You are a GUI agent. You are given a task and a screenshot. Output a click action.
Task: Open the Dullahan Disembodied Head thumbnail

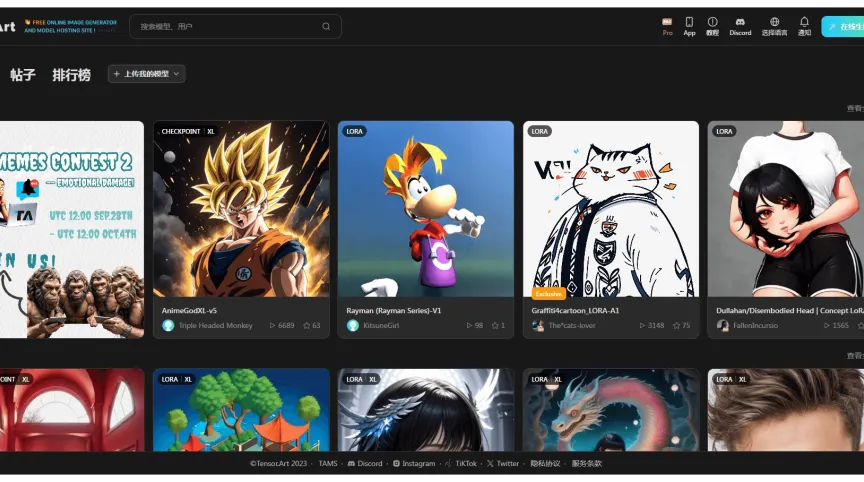click(786, 209)
